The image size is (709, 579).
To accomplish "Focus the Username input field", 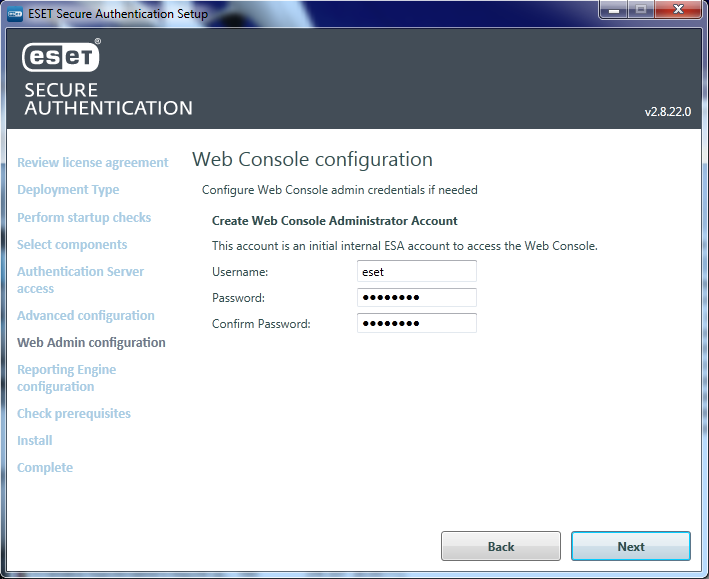I will click(416, 271).
